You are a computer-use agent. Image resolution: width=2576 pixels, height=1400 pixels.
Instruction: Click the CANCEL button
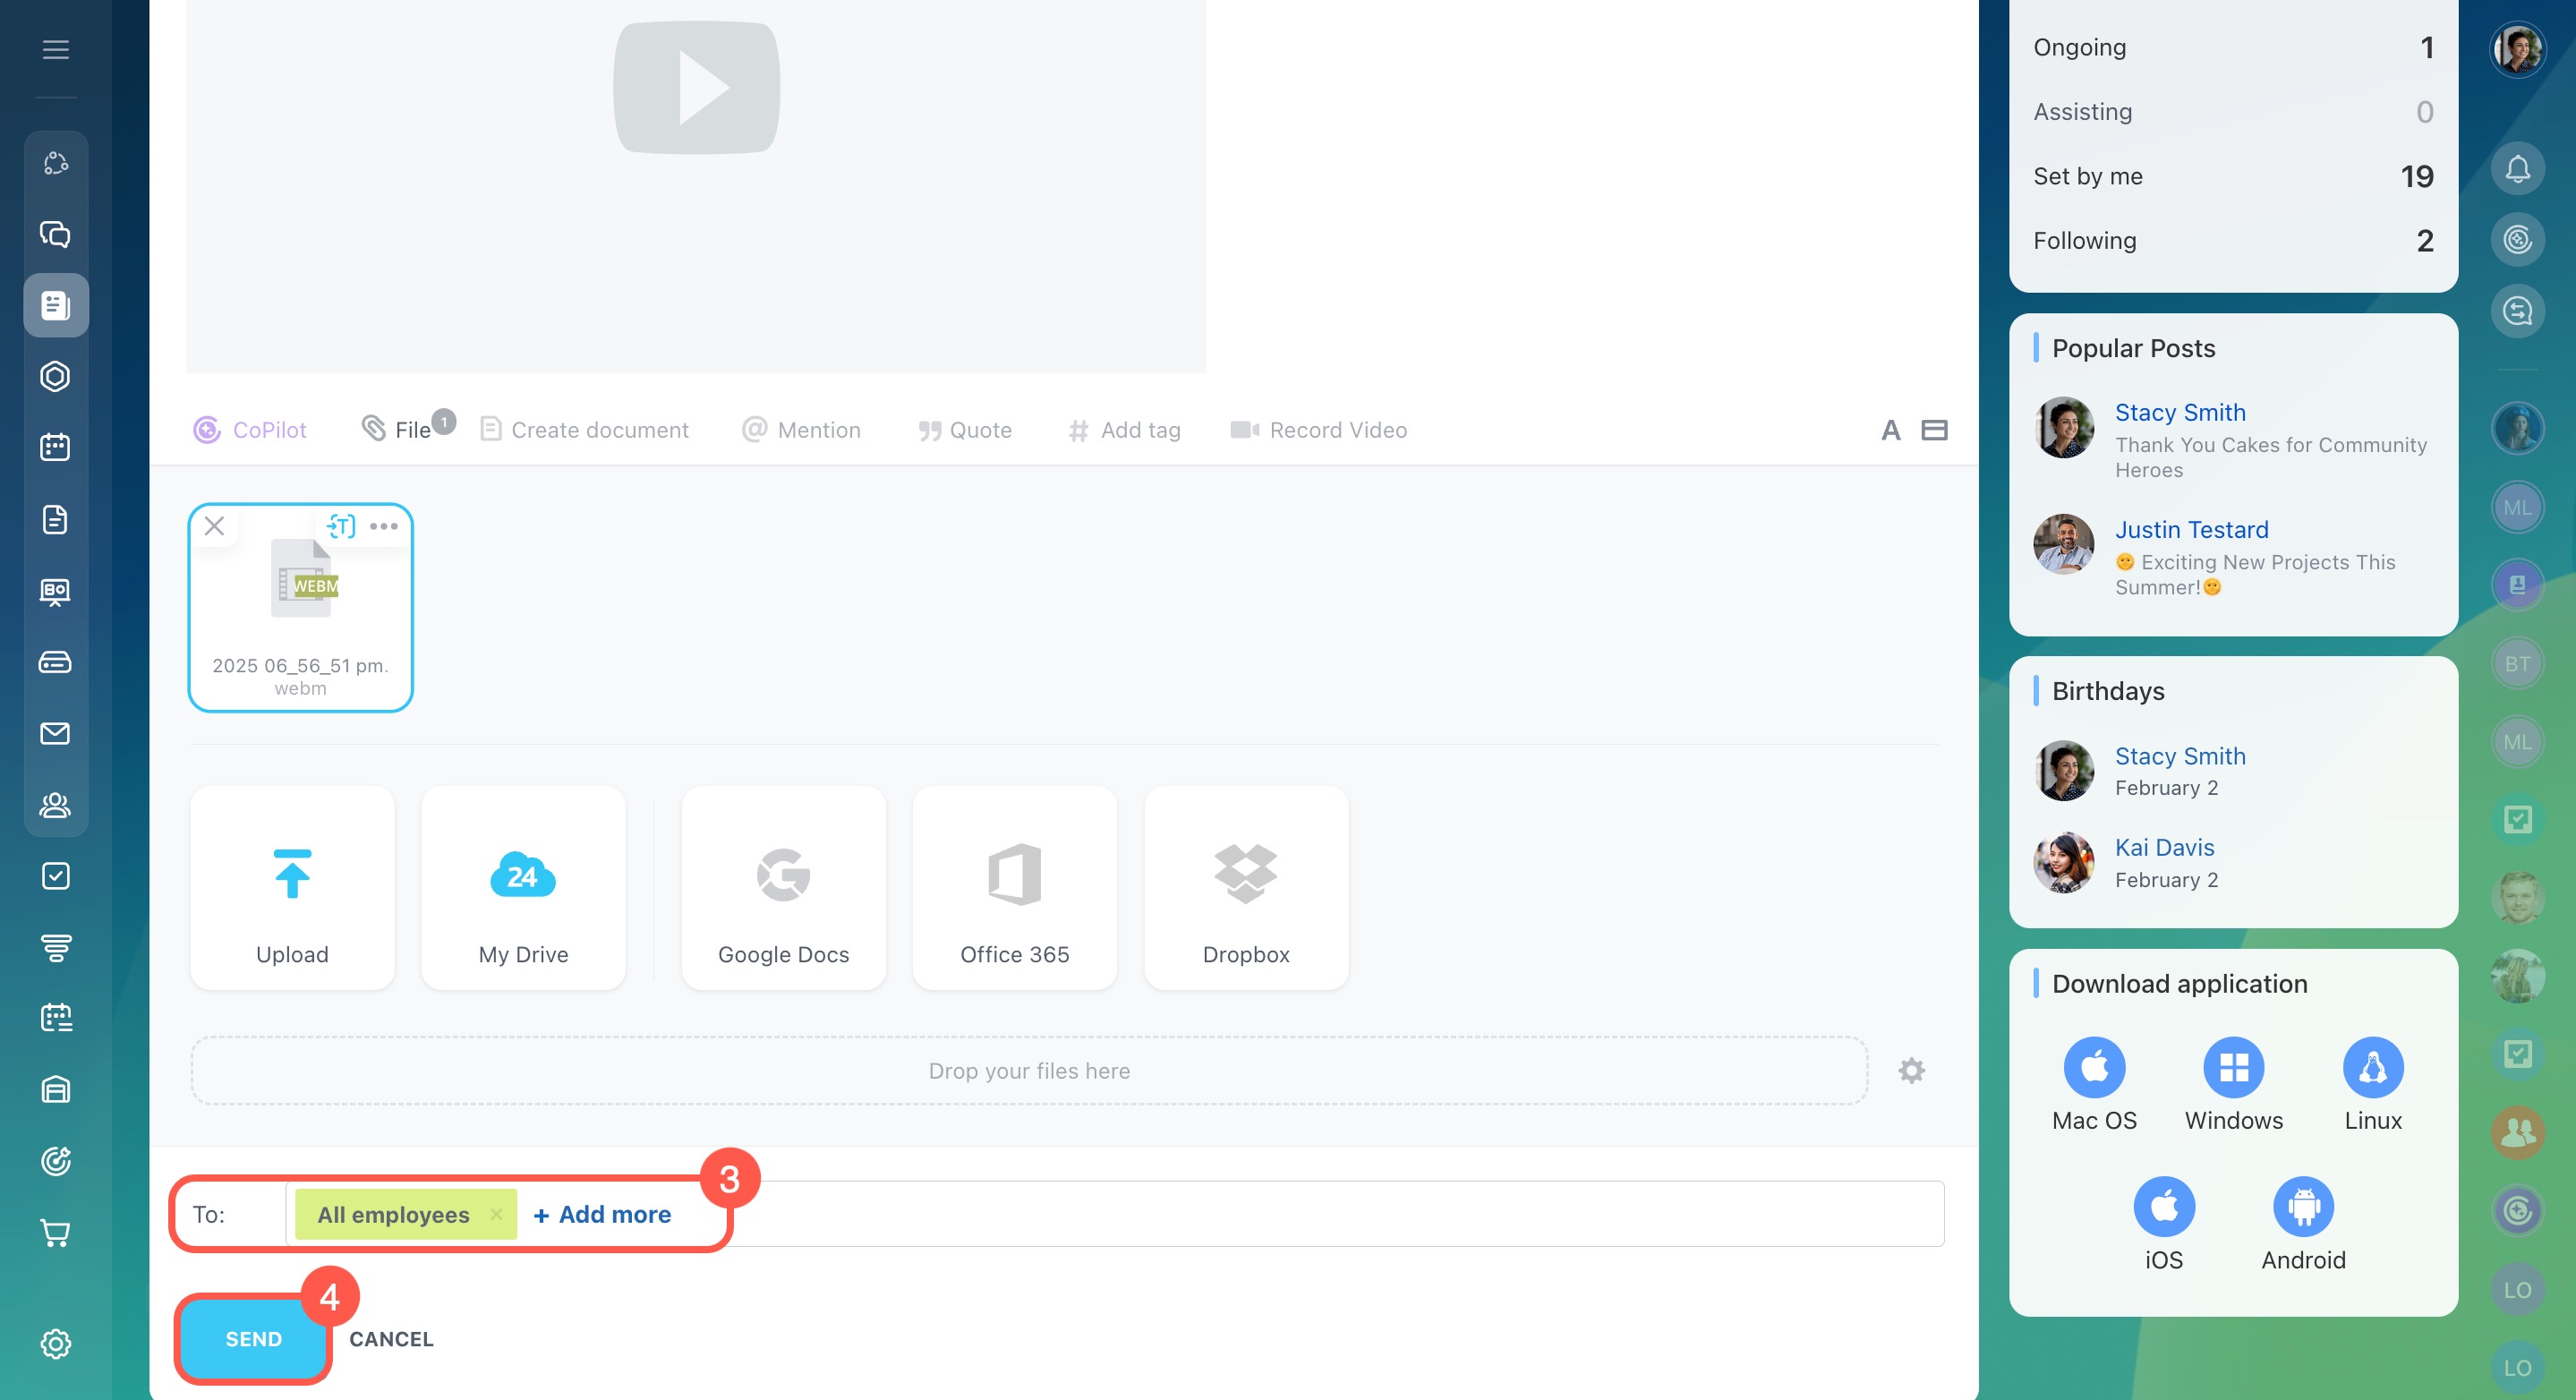pyautogui.click(x=391, y=1339)
